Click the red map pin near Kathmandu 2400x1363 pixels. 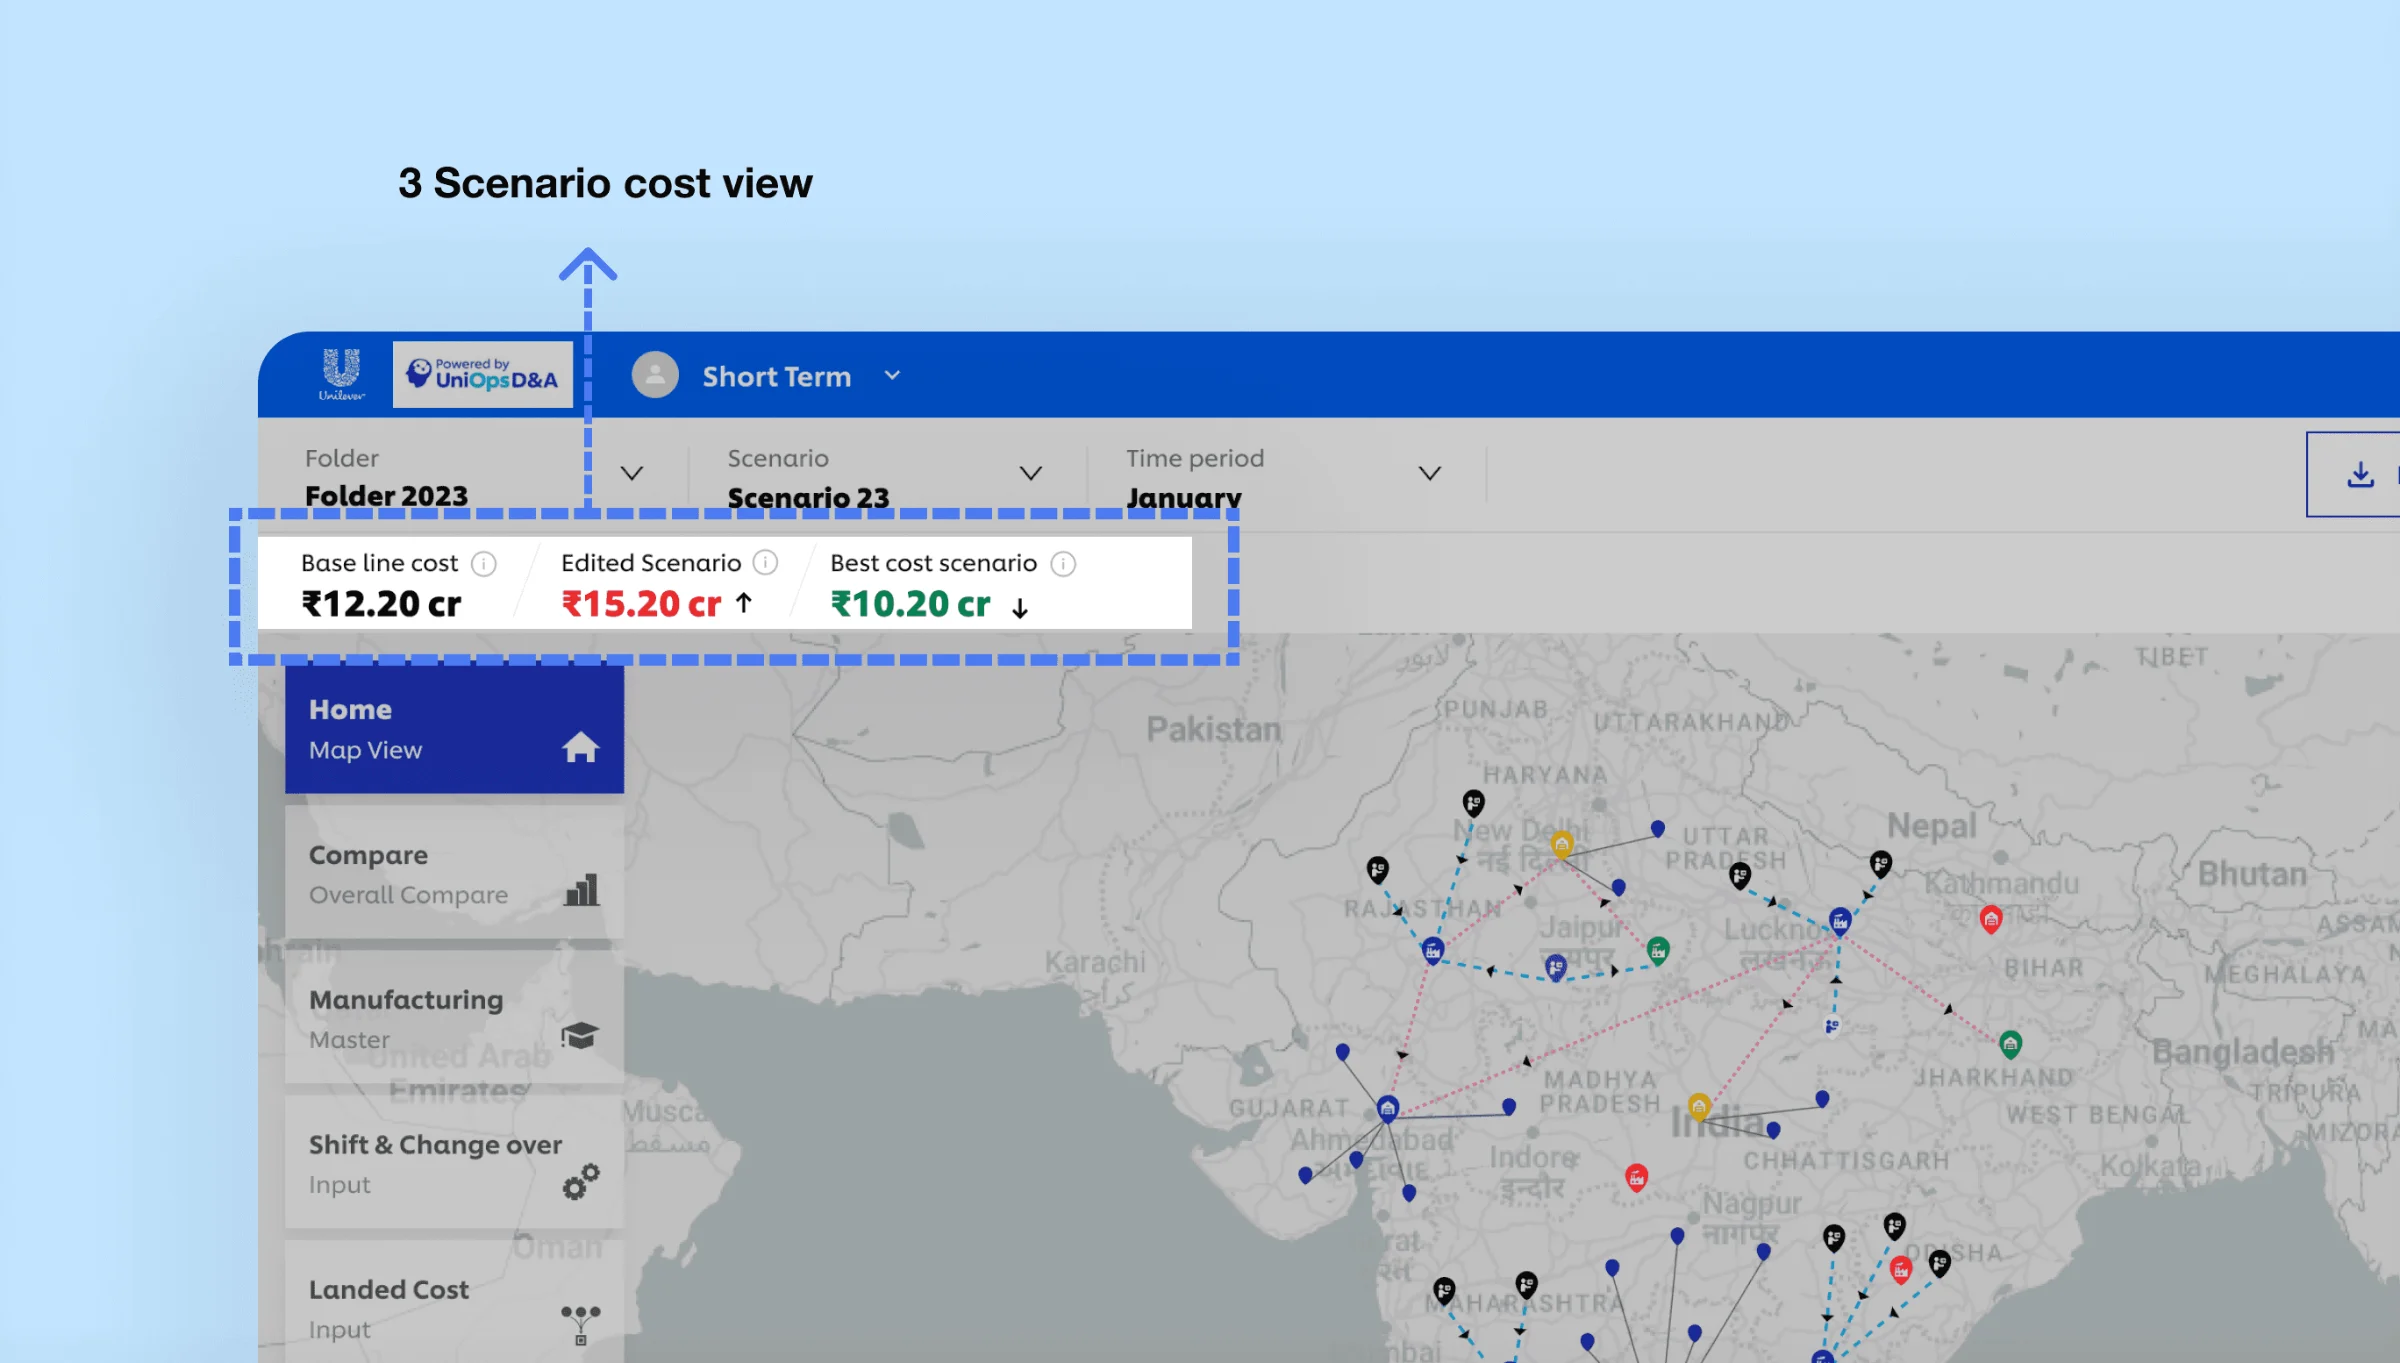[x=1991, y=920]
